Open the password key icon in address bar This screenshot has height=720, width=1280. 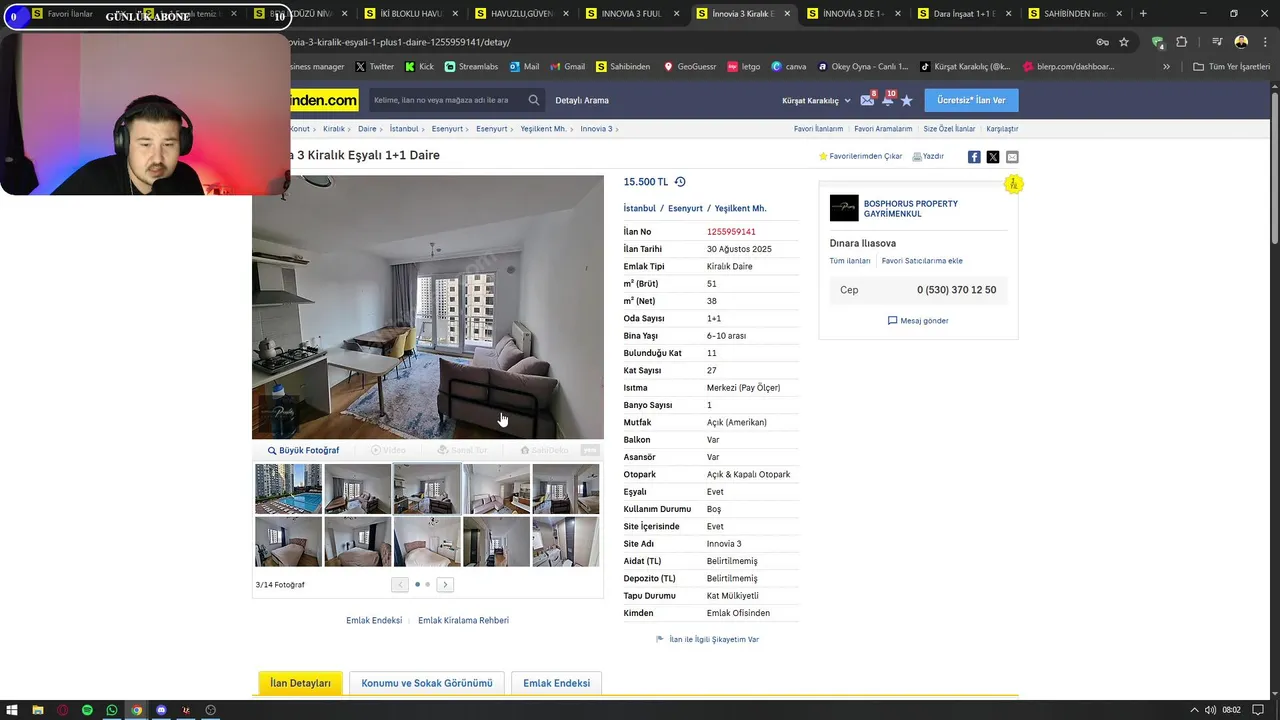point(1102,42)
